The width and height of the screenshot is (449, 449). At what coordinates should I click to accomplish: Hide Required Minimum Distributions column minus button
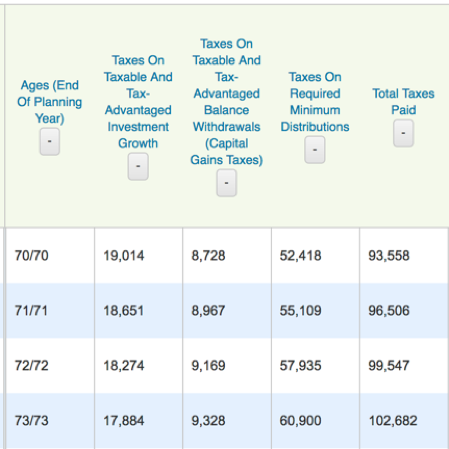click(315, 150)
